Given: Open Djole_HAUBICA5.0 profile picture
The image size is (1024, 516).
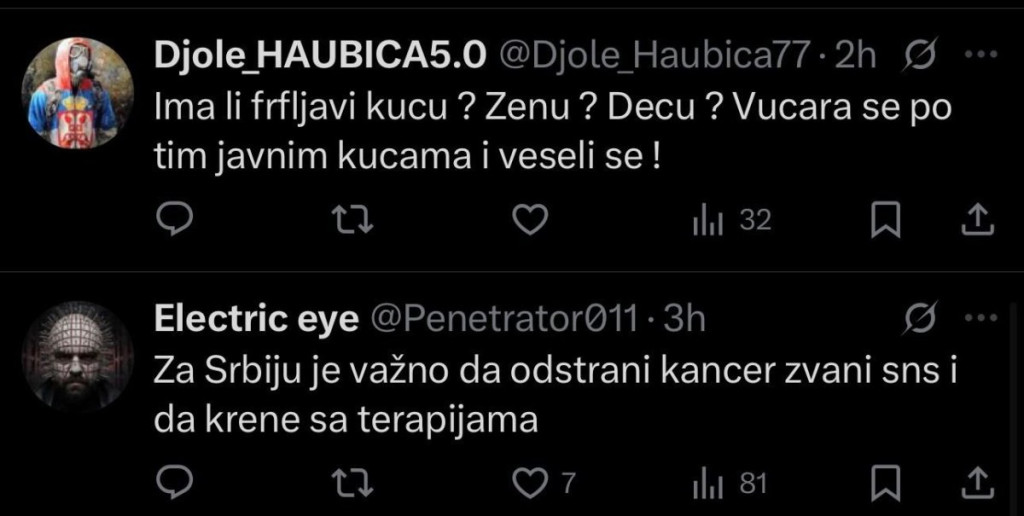Looking at the screenshot, I should coord(77,92).
